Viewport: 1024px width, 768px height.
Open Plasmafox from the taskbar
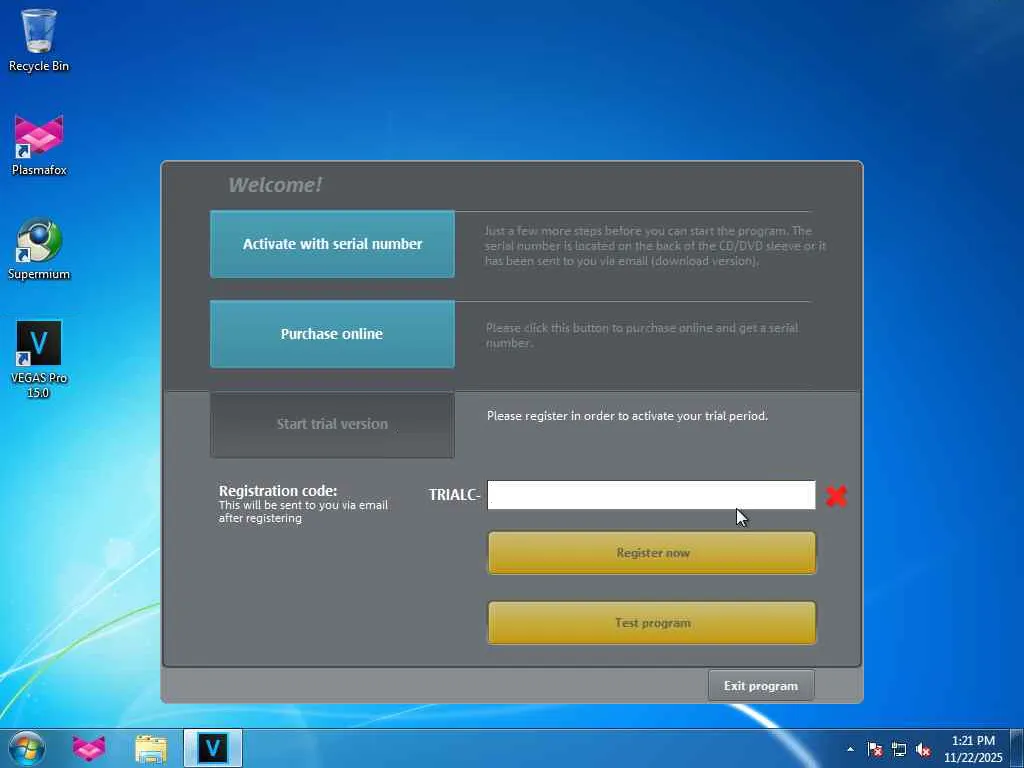pos(89,748)
